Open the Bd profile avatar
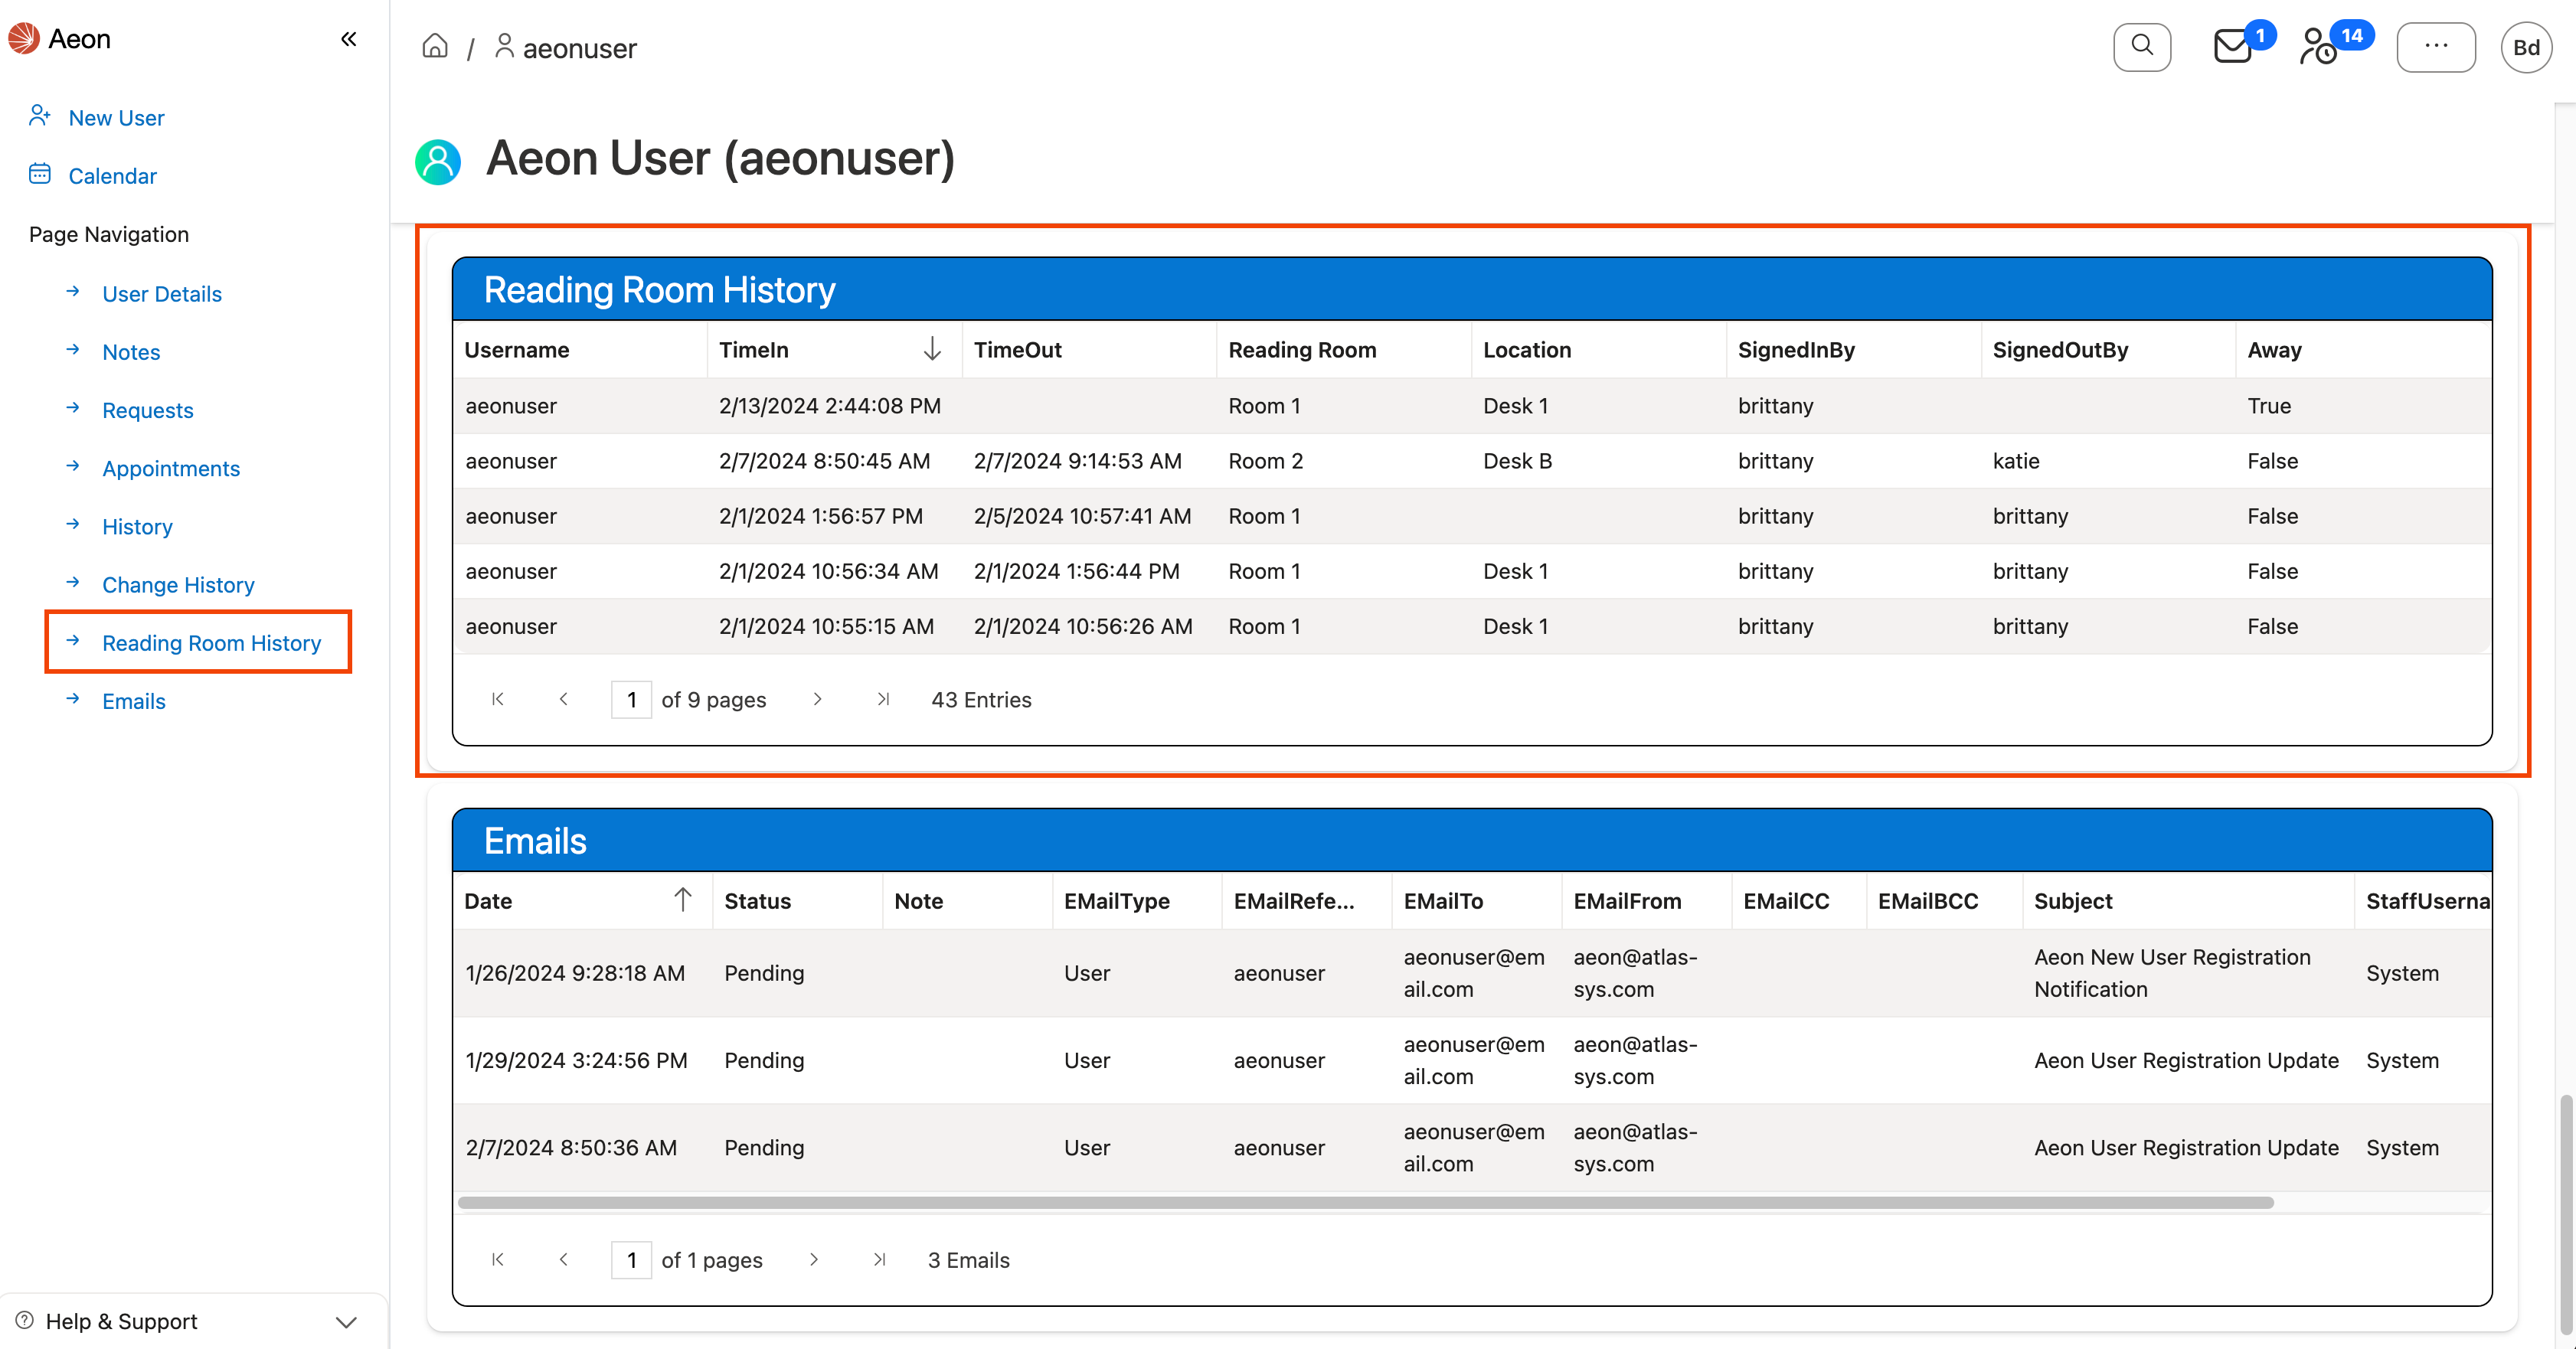The width and height of the screenshot is (2576, 1349). click(x=2527, y=46)
